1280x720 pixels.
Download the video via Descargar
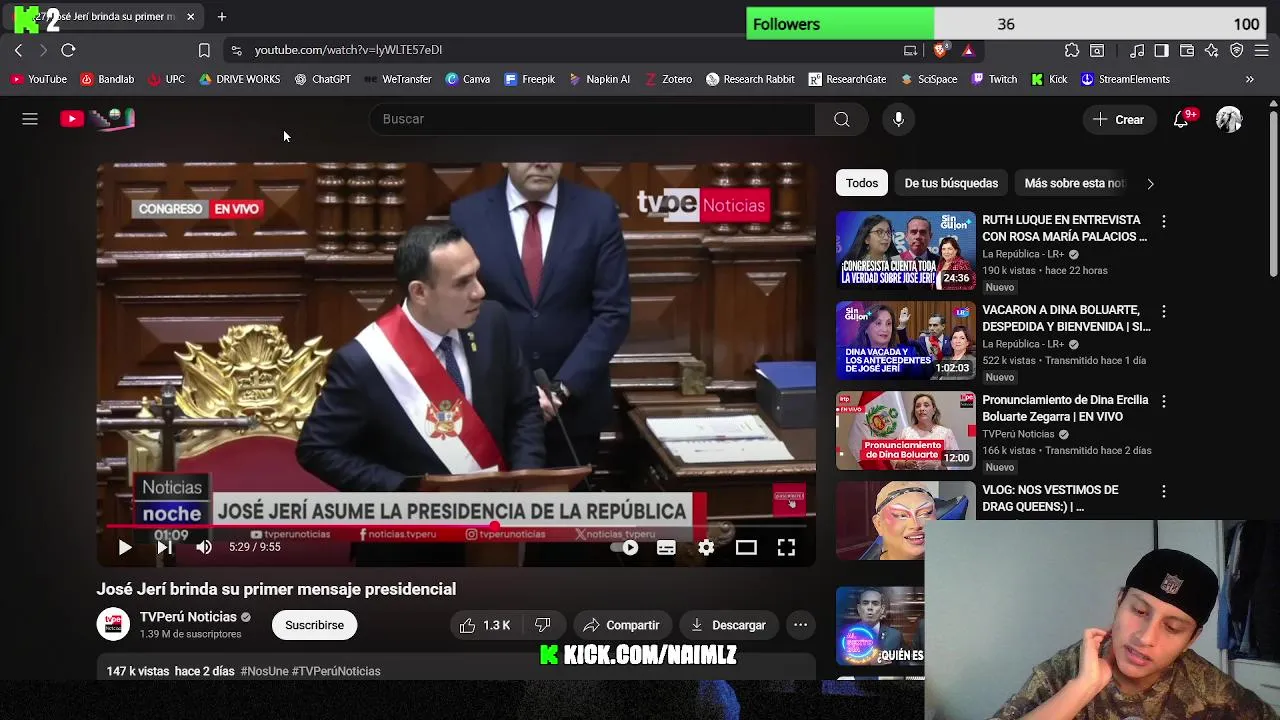pyautogui.click(x=728, y=625)
